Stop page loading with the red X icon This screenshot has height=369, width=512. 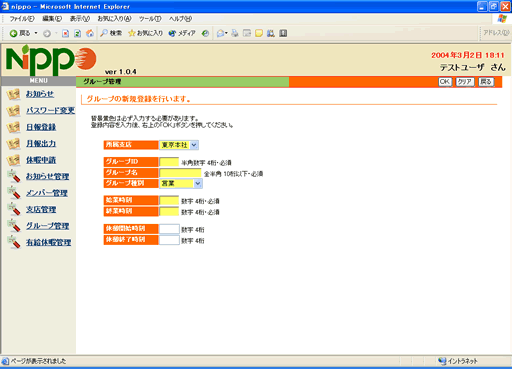(x=66, y=33)
